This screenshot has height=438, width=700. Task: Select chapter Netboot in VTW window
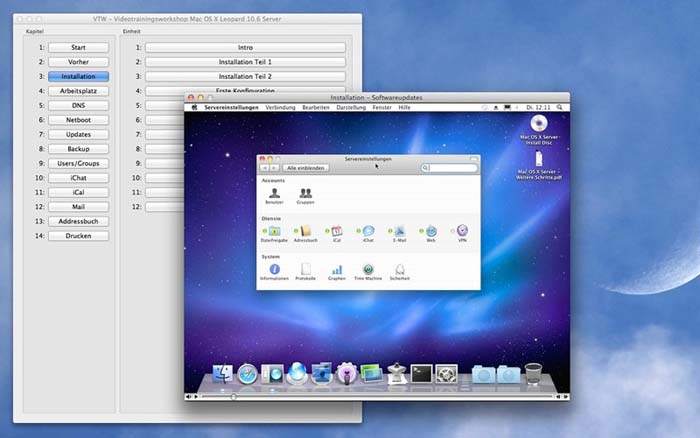pyautogui.click(x=78, y=120)
